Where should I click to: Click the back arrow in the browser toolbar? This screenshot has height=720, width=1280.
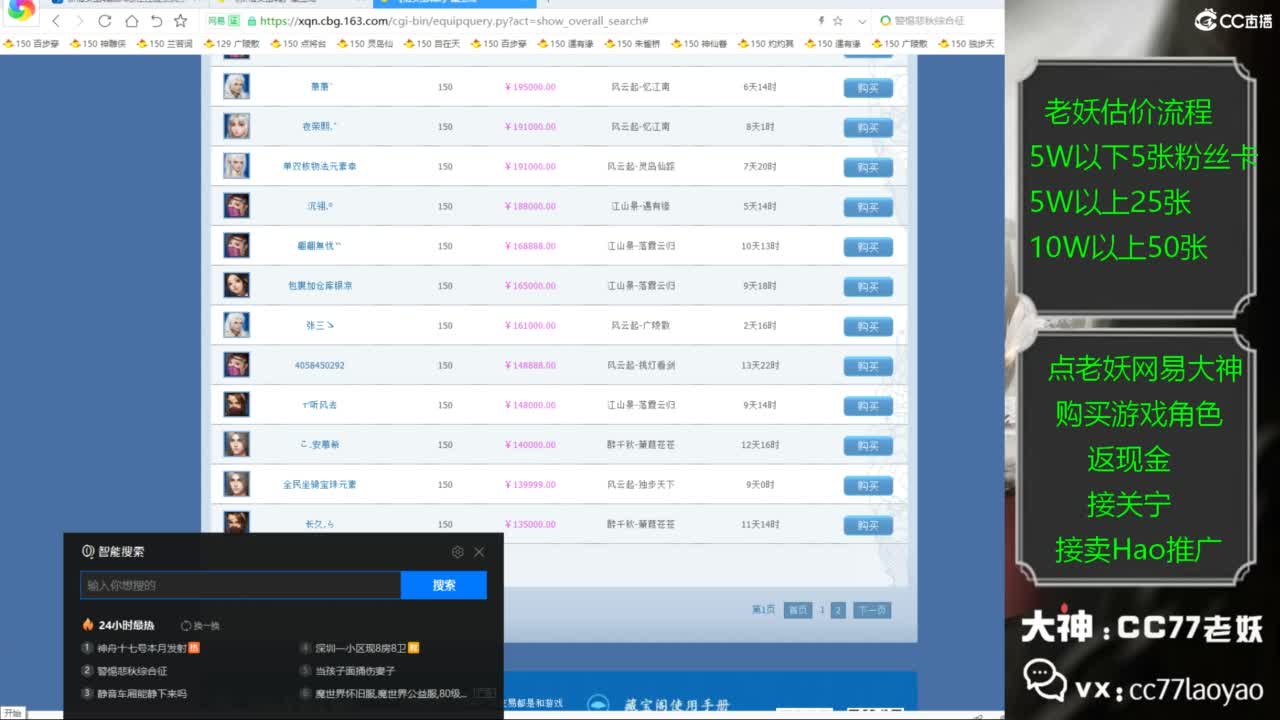coord(56,22)
